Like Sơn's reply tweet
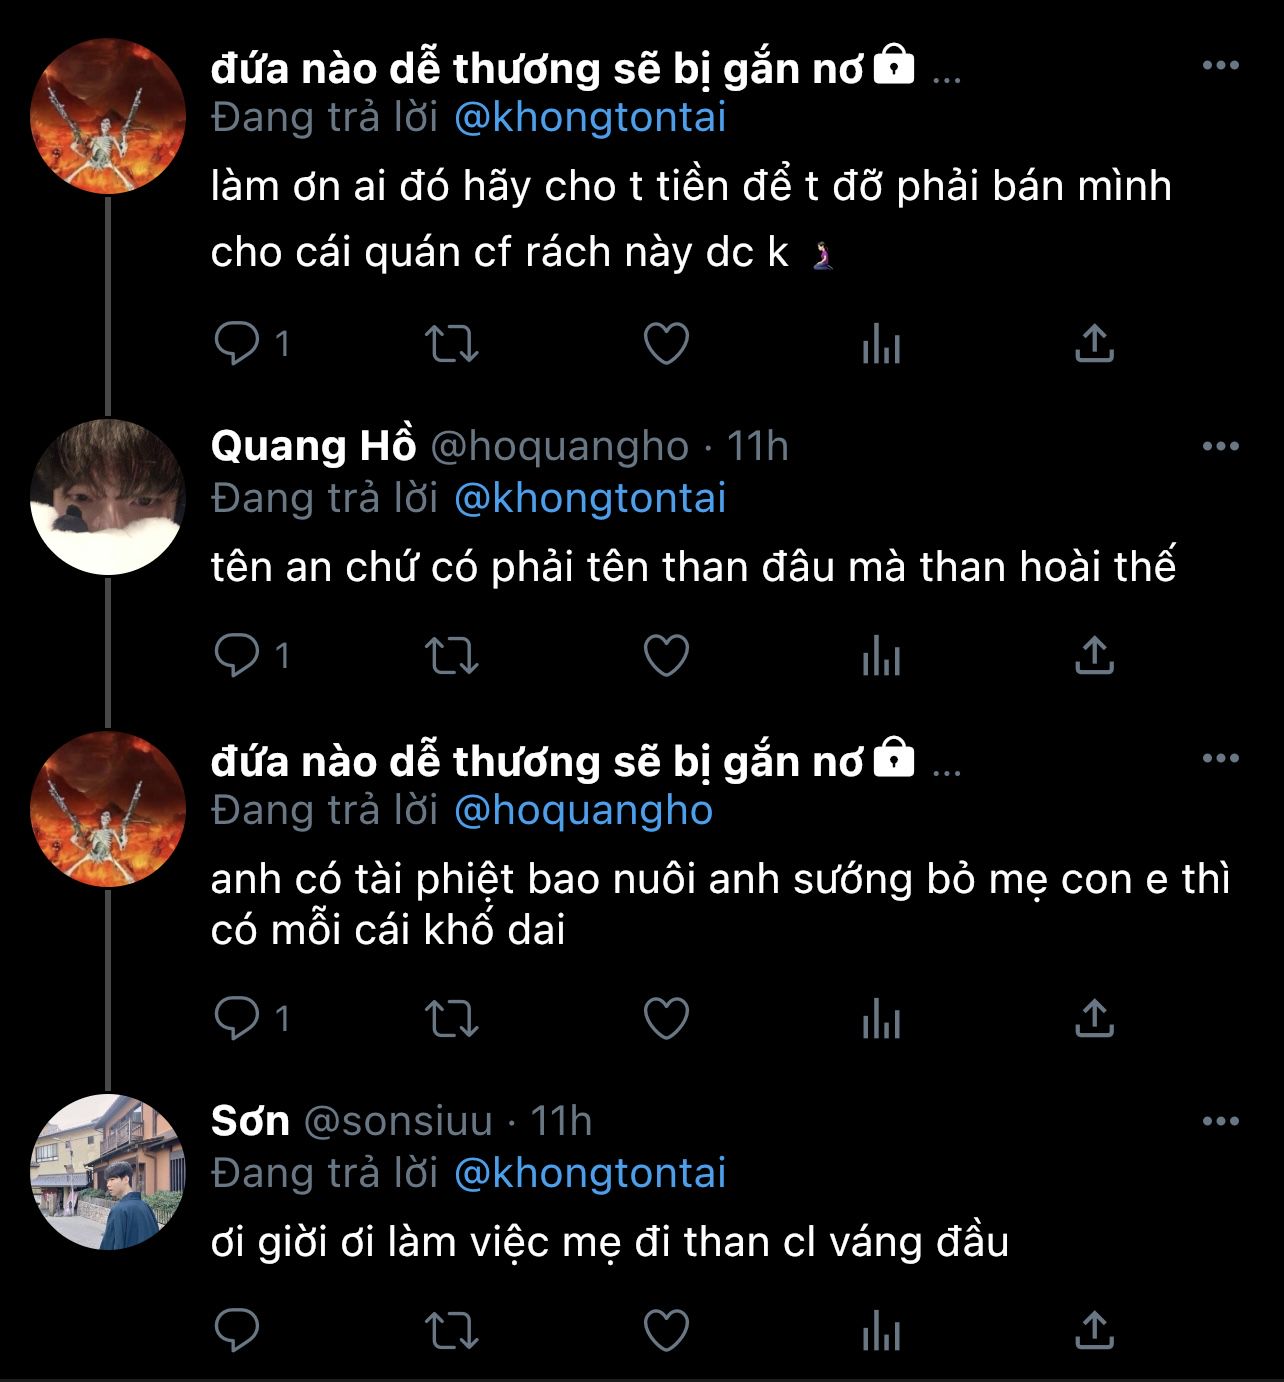1284x1382 pixels. click(665, 1331)
